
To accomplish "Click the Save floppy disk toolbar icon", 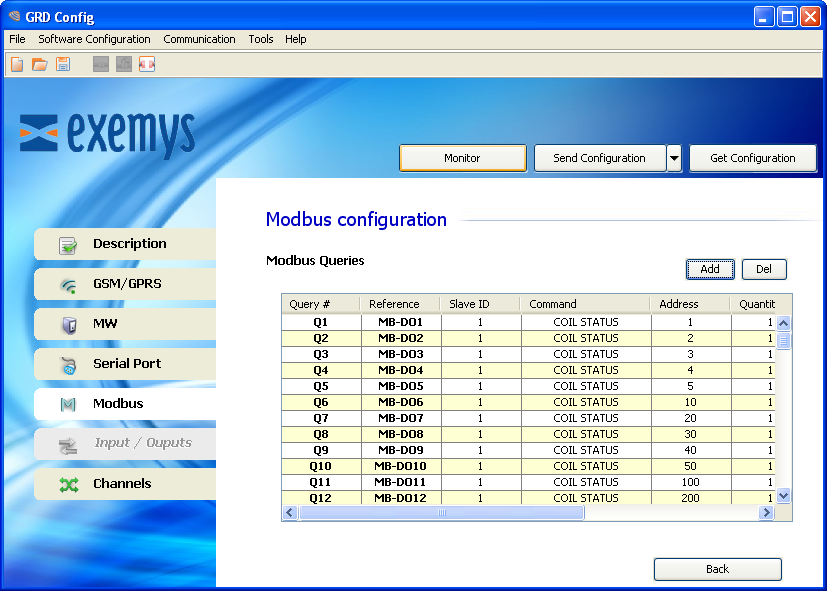I will pyautogui.click(x=63, y=65).
